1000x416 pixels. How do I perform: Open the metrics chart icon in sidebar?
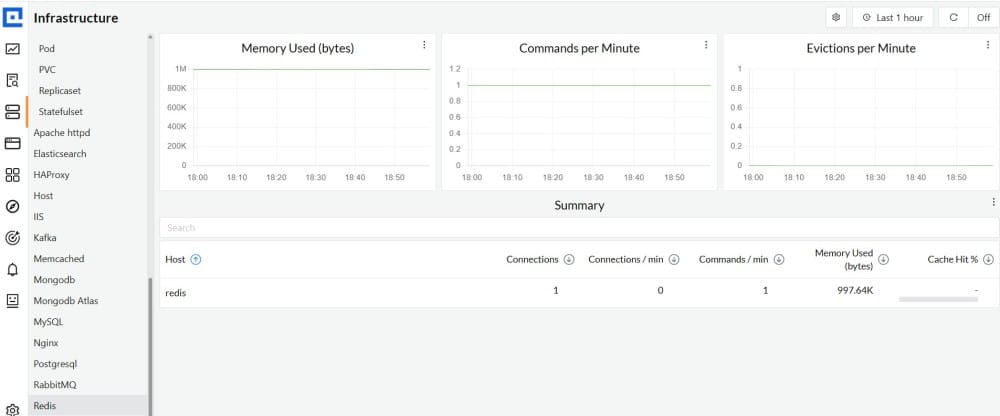[x=13, y=49]
